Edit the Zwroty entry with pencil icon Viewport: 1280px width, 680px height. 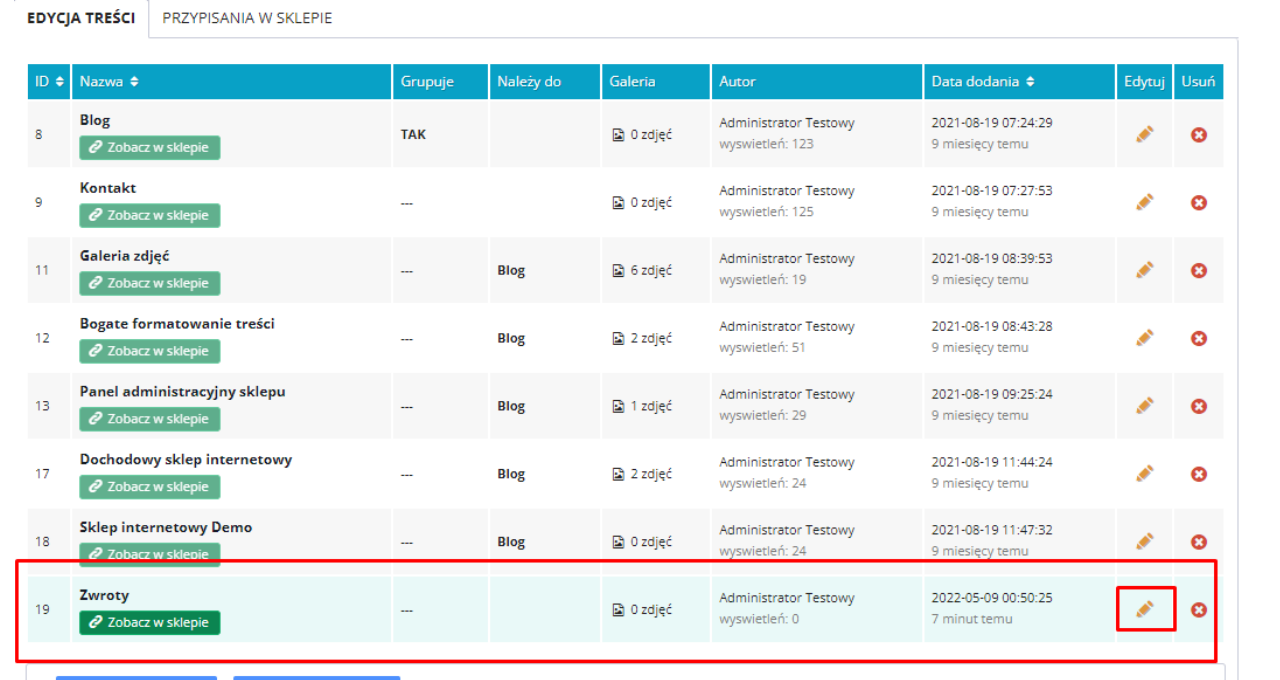click(x=1145, y=609)
